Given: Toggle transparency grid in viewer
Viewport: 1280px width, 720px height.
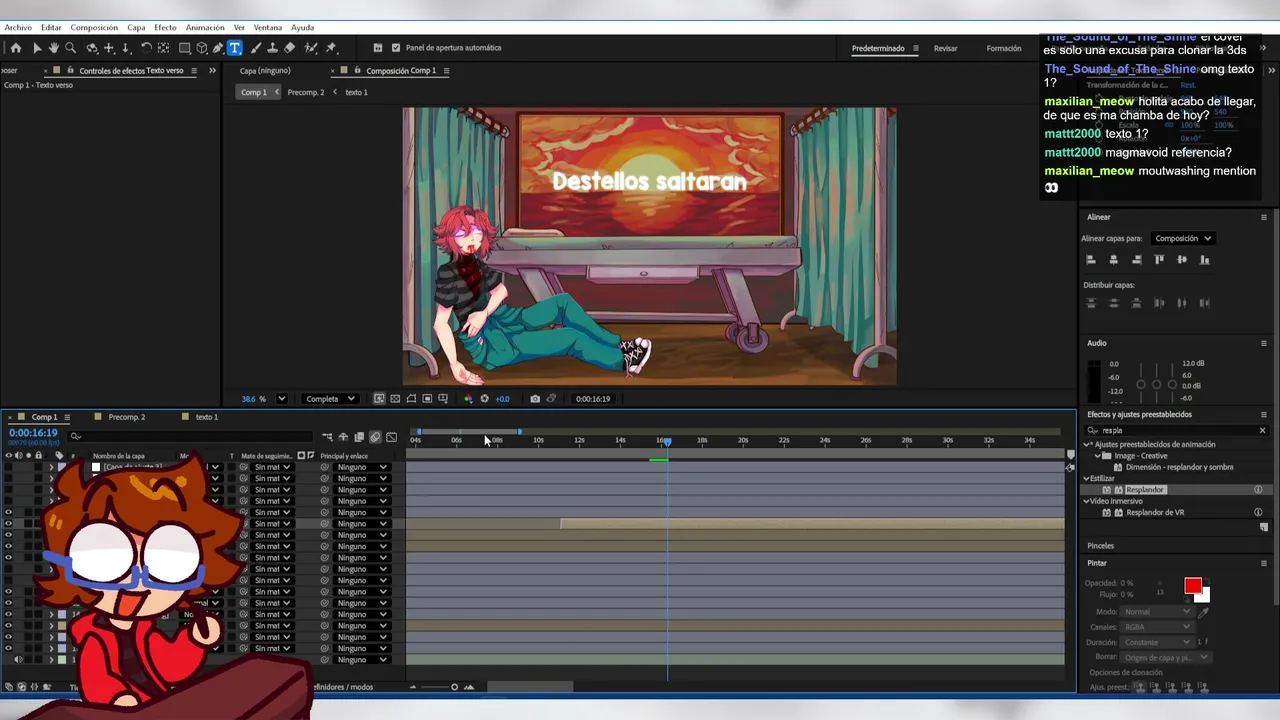Looking at the screenshot, I should pyautogui.click(x=395, y=399).
